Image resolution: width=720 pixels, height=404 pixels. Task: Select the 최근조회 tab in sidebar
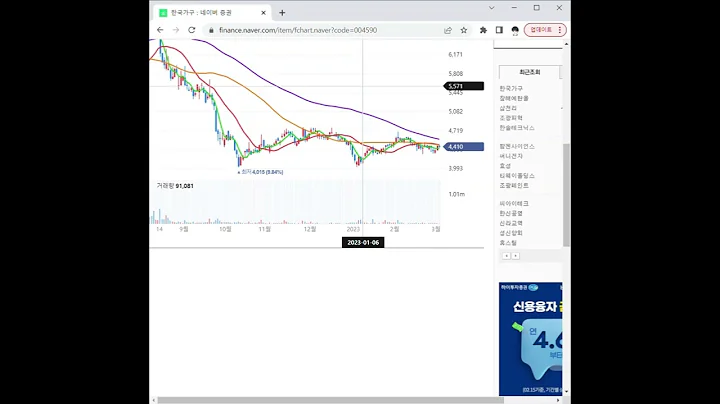coord(529,72)
